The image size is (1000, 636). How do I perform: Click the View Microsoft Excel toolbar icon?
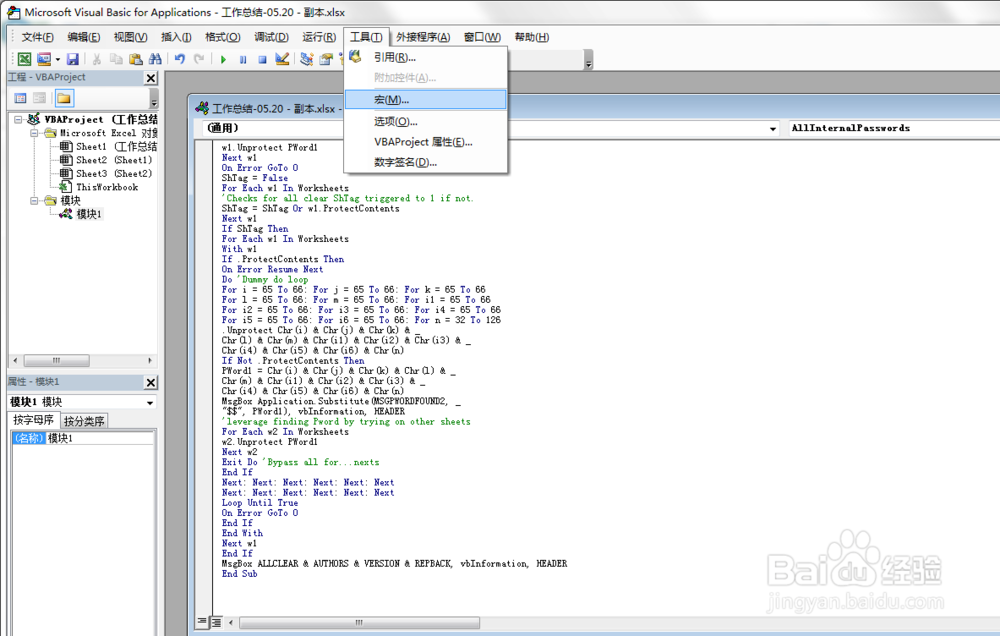pos(24,59)
